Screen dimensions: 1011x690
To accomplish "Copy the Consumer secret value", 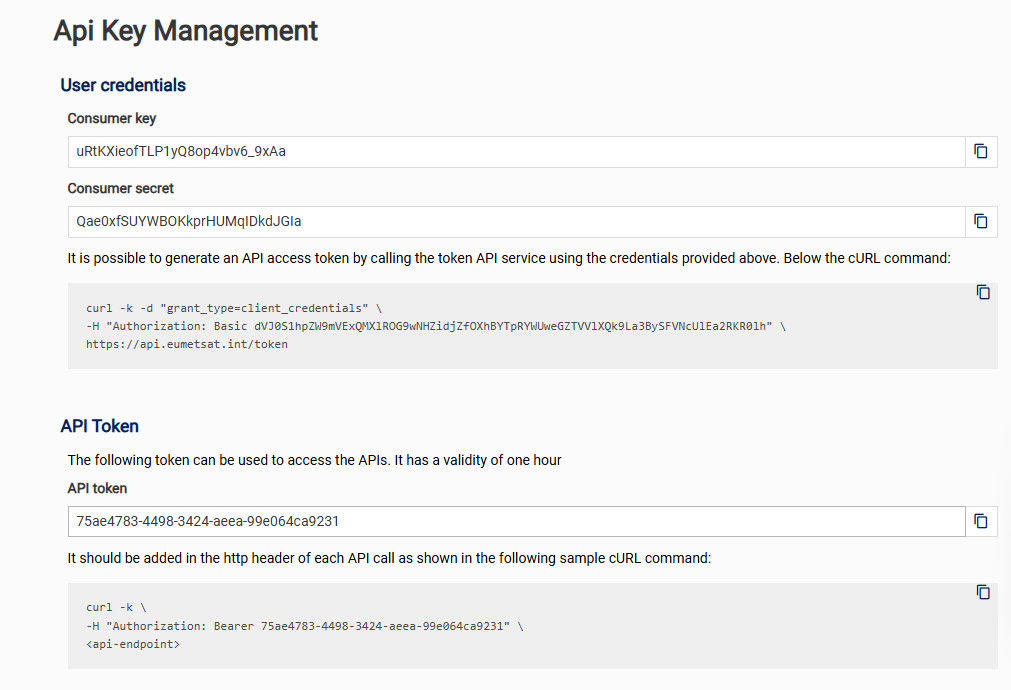I will pos(981,221).
